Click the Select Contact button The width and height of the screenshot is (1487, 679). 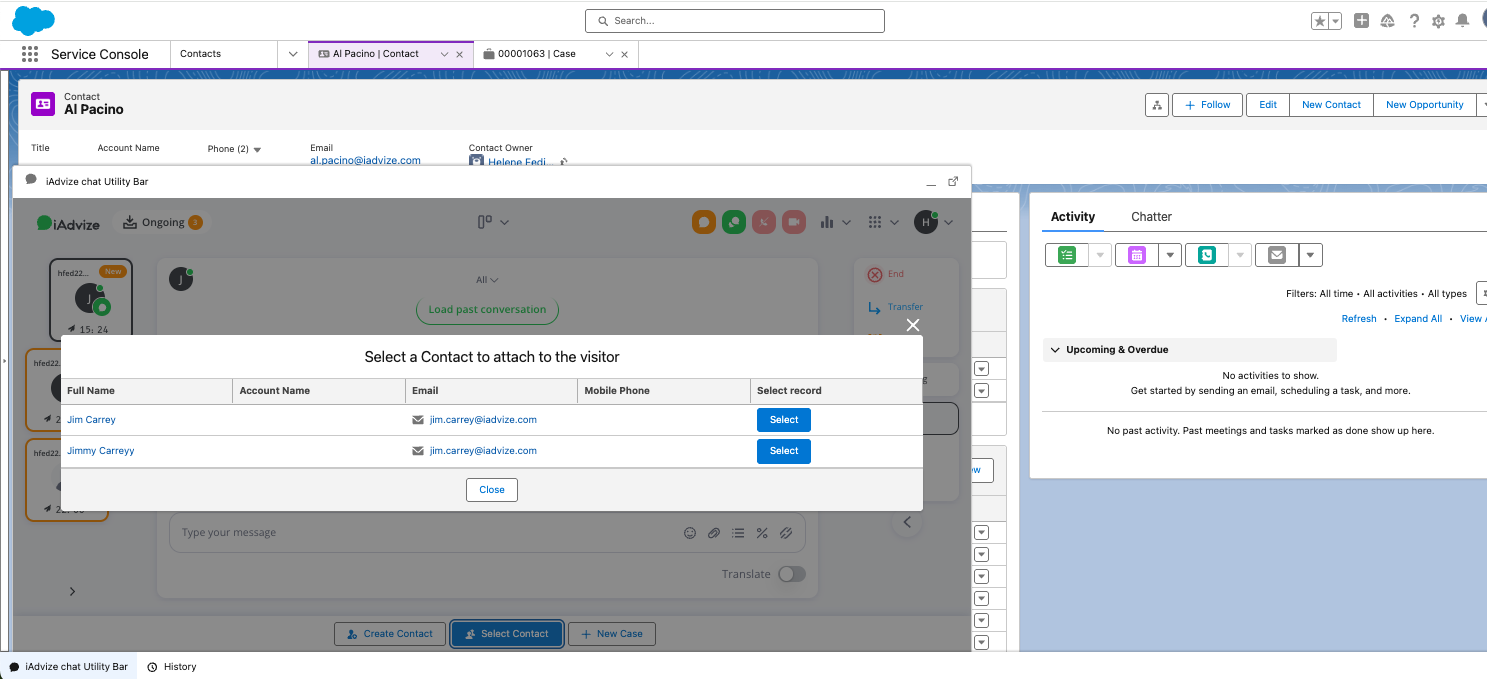pos(507,634)
